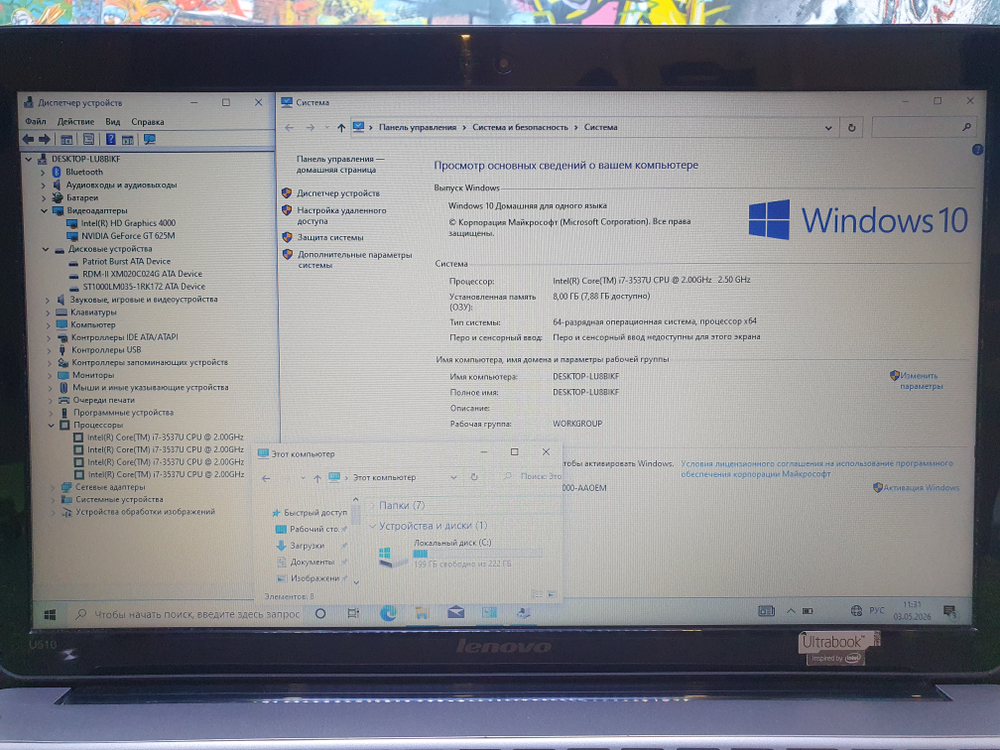
Task: Select Сетевые адаптеры category
Action: (110, 487)
